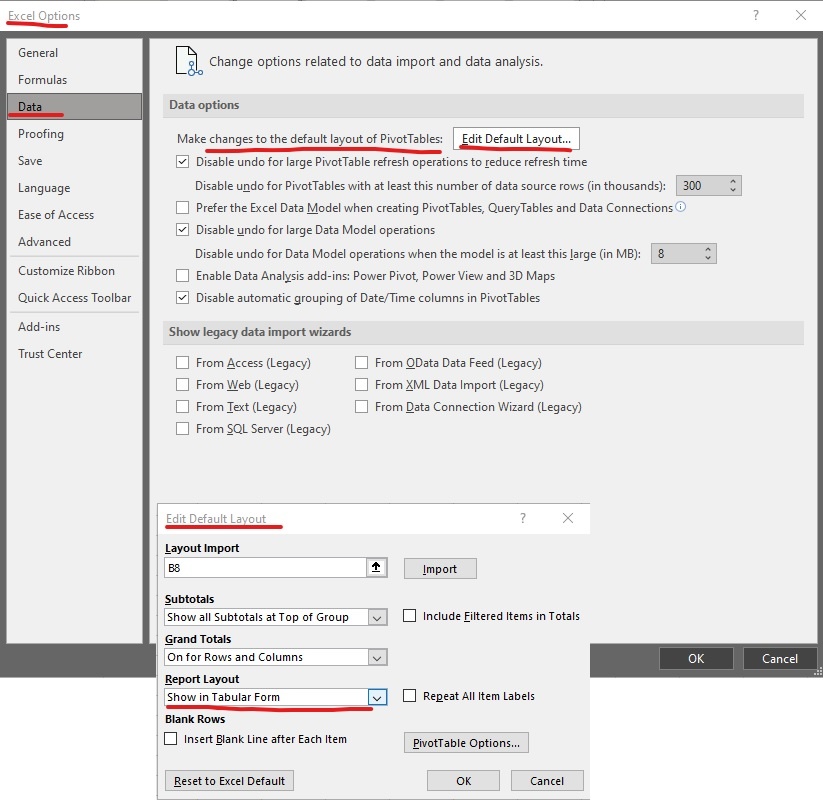Open the Formulas options category
Screen dimensions: 823x800
pyautogui.click(x=74, y=80)
